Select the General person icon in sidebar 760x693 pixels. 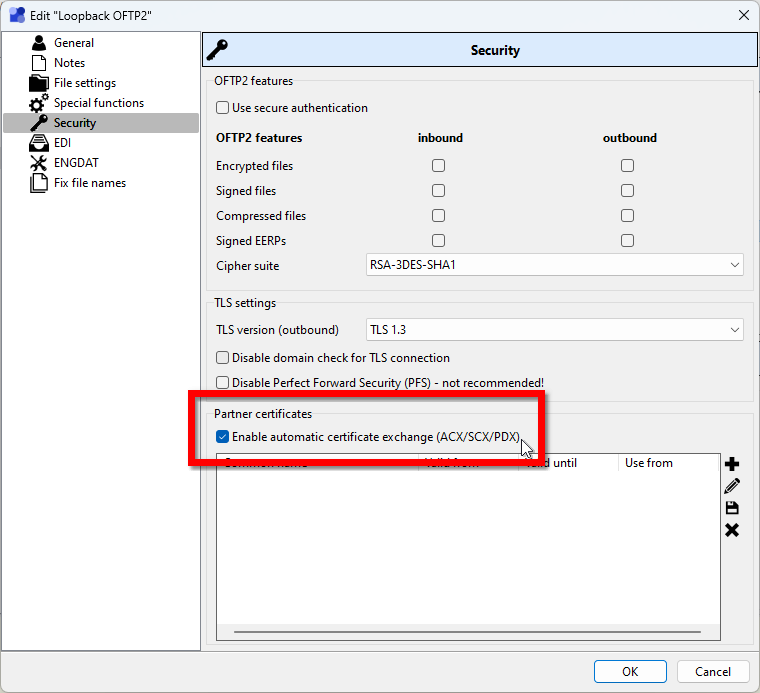click(39, 43)
